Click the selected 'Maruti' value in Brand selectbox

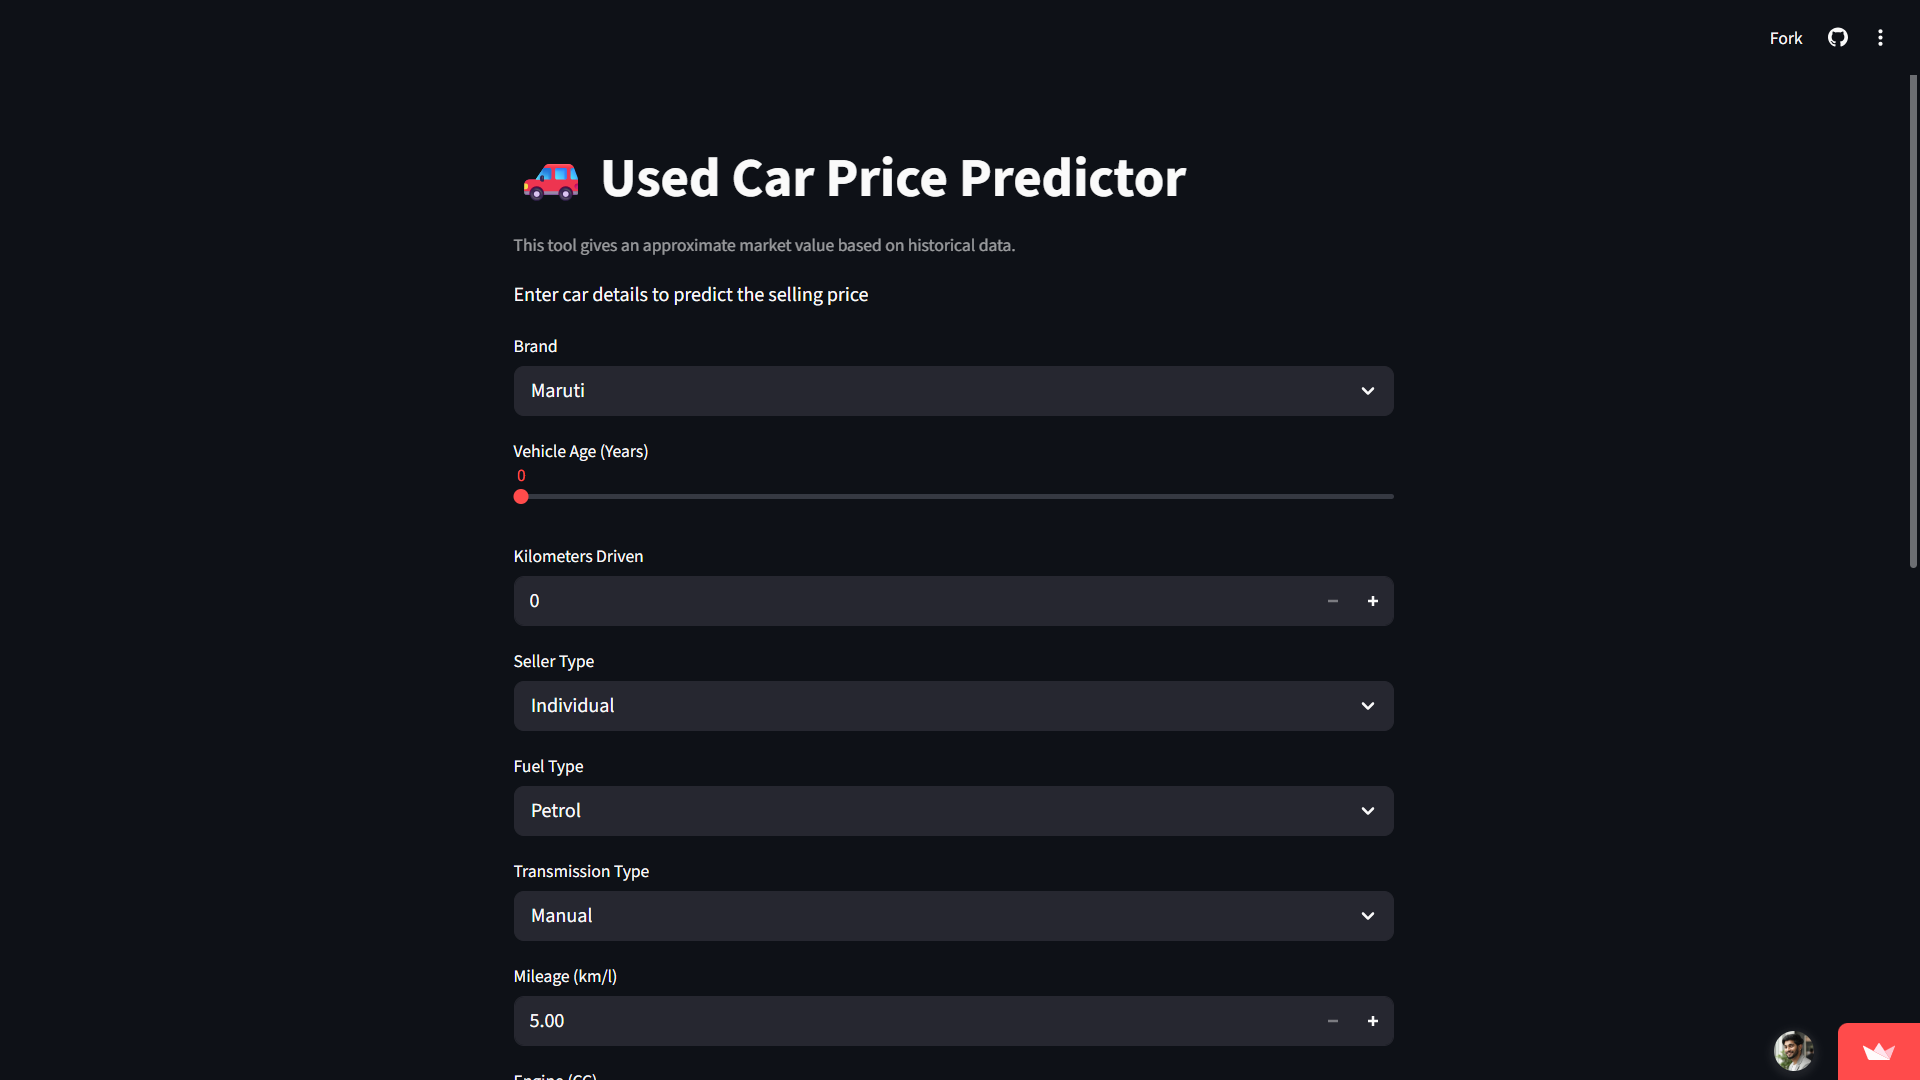pos(557,391)
